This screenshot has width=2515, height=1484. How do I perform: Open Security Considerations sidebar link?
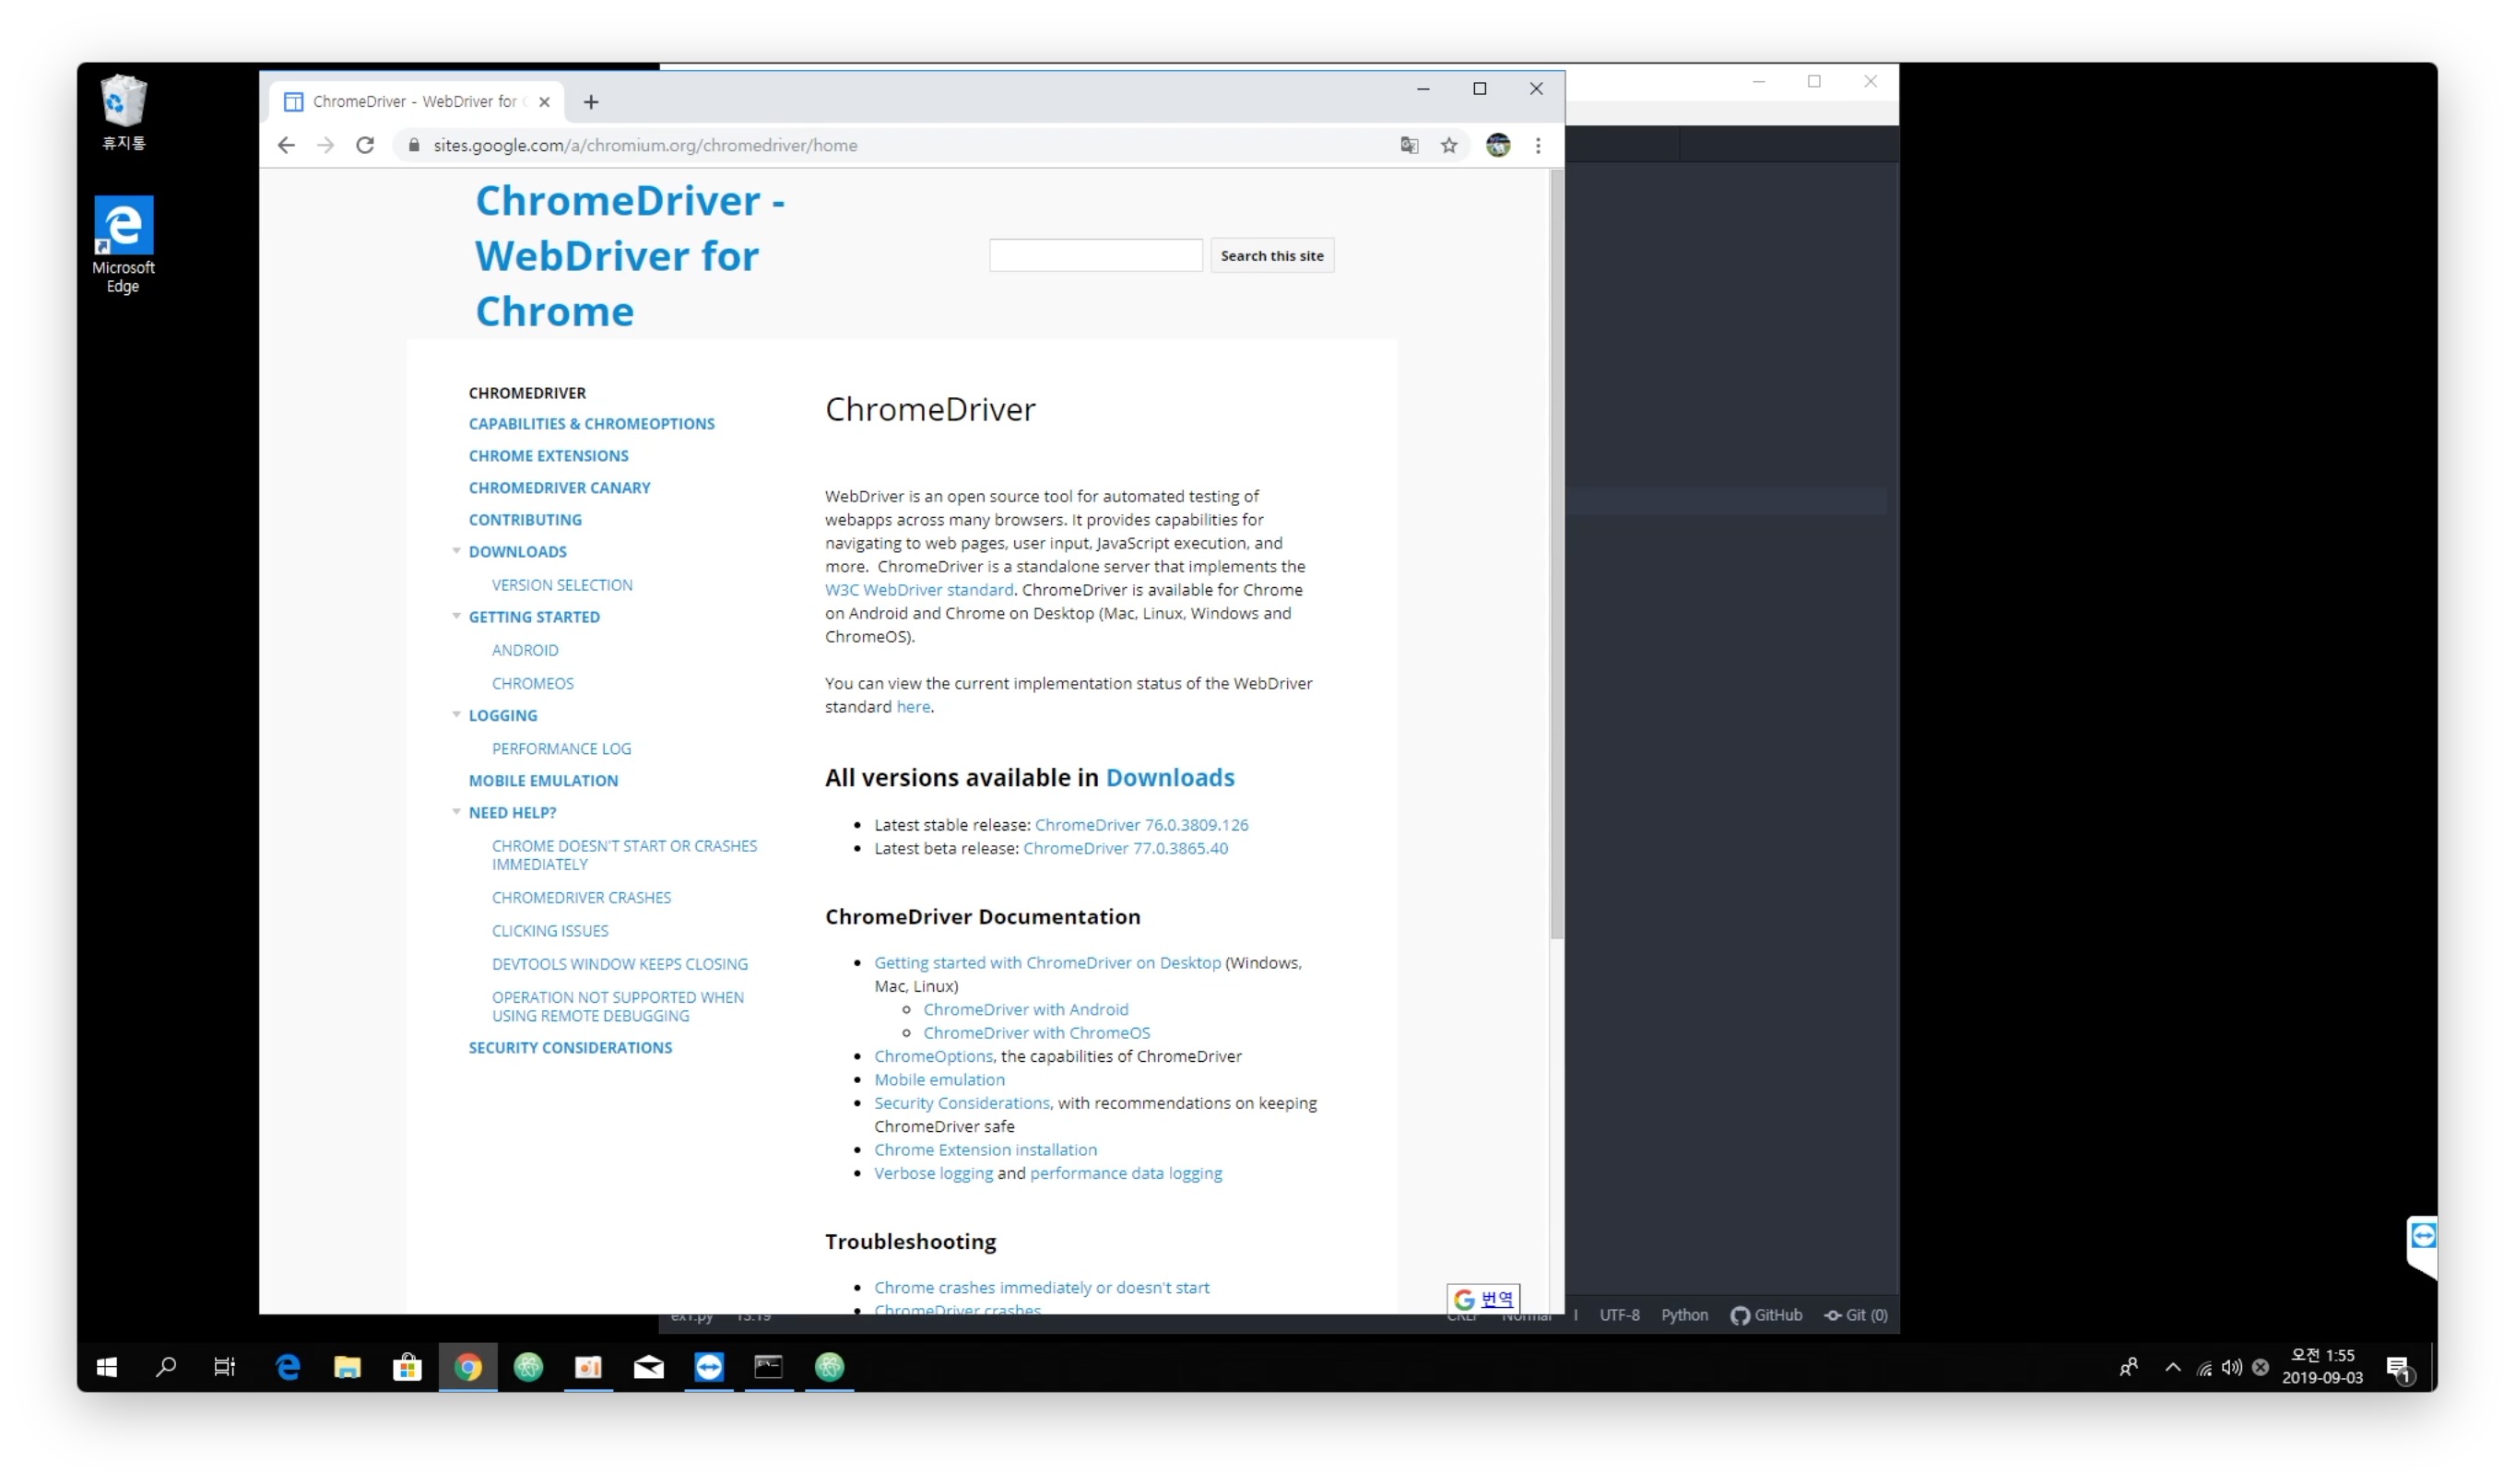pyautogui.click(x=570, y=1047)
